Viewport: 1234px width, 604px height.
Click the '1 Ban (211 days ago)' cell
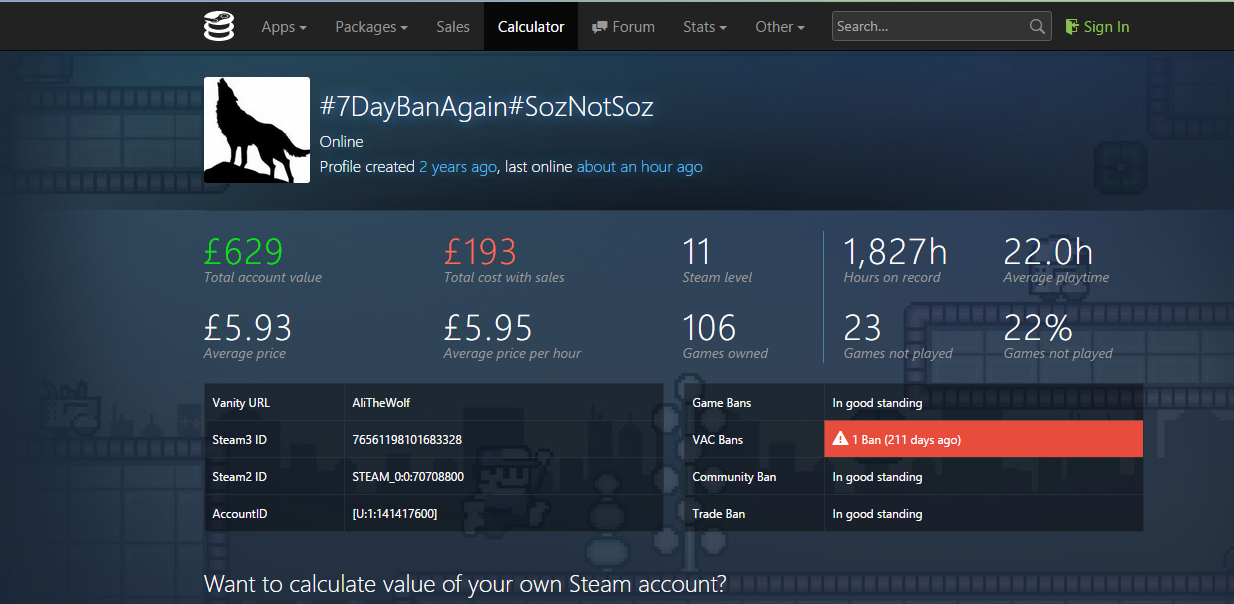(x=983, y=439)
